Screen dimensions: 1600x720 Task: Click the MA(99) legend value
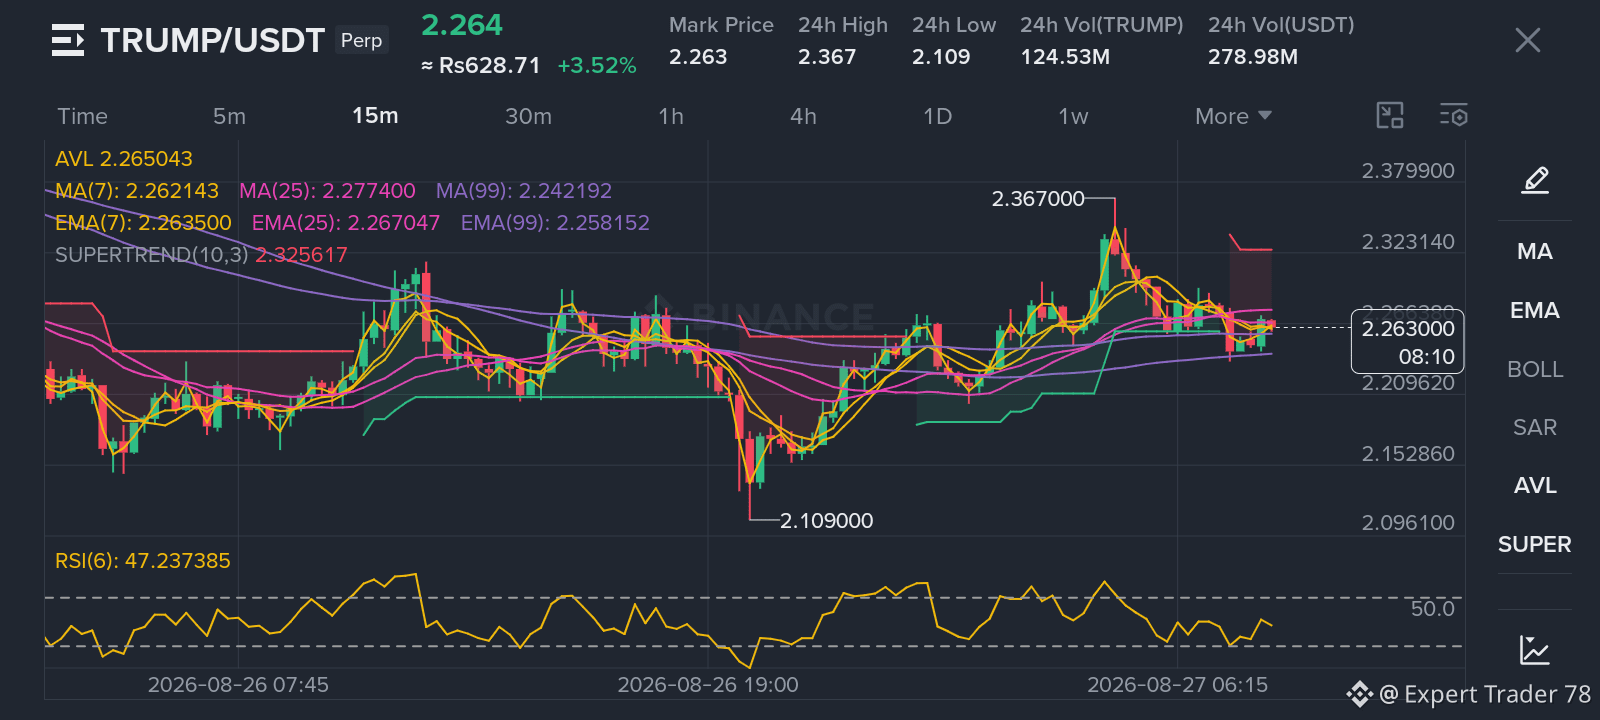(x=523, y=191)
